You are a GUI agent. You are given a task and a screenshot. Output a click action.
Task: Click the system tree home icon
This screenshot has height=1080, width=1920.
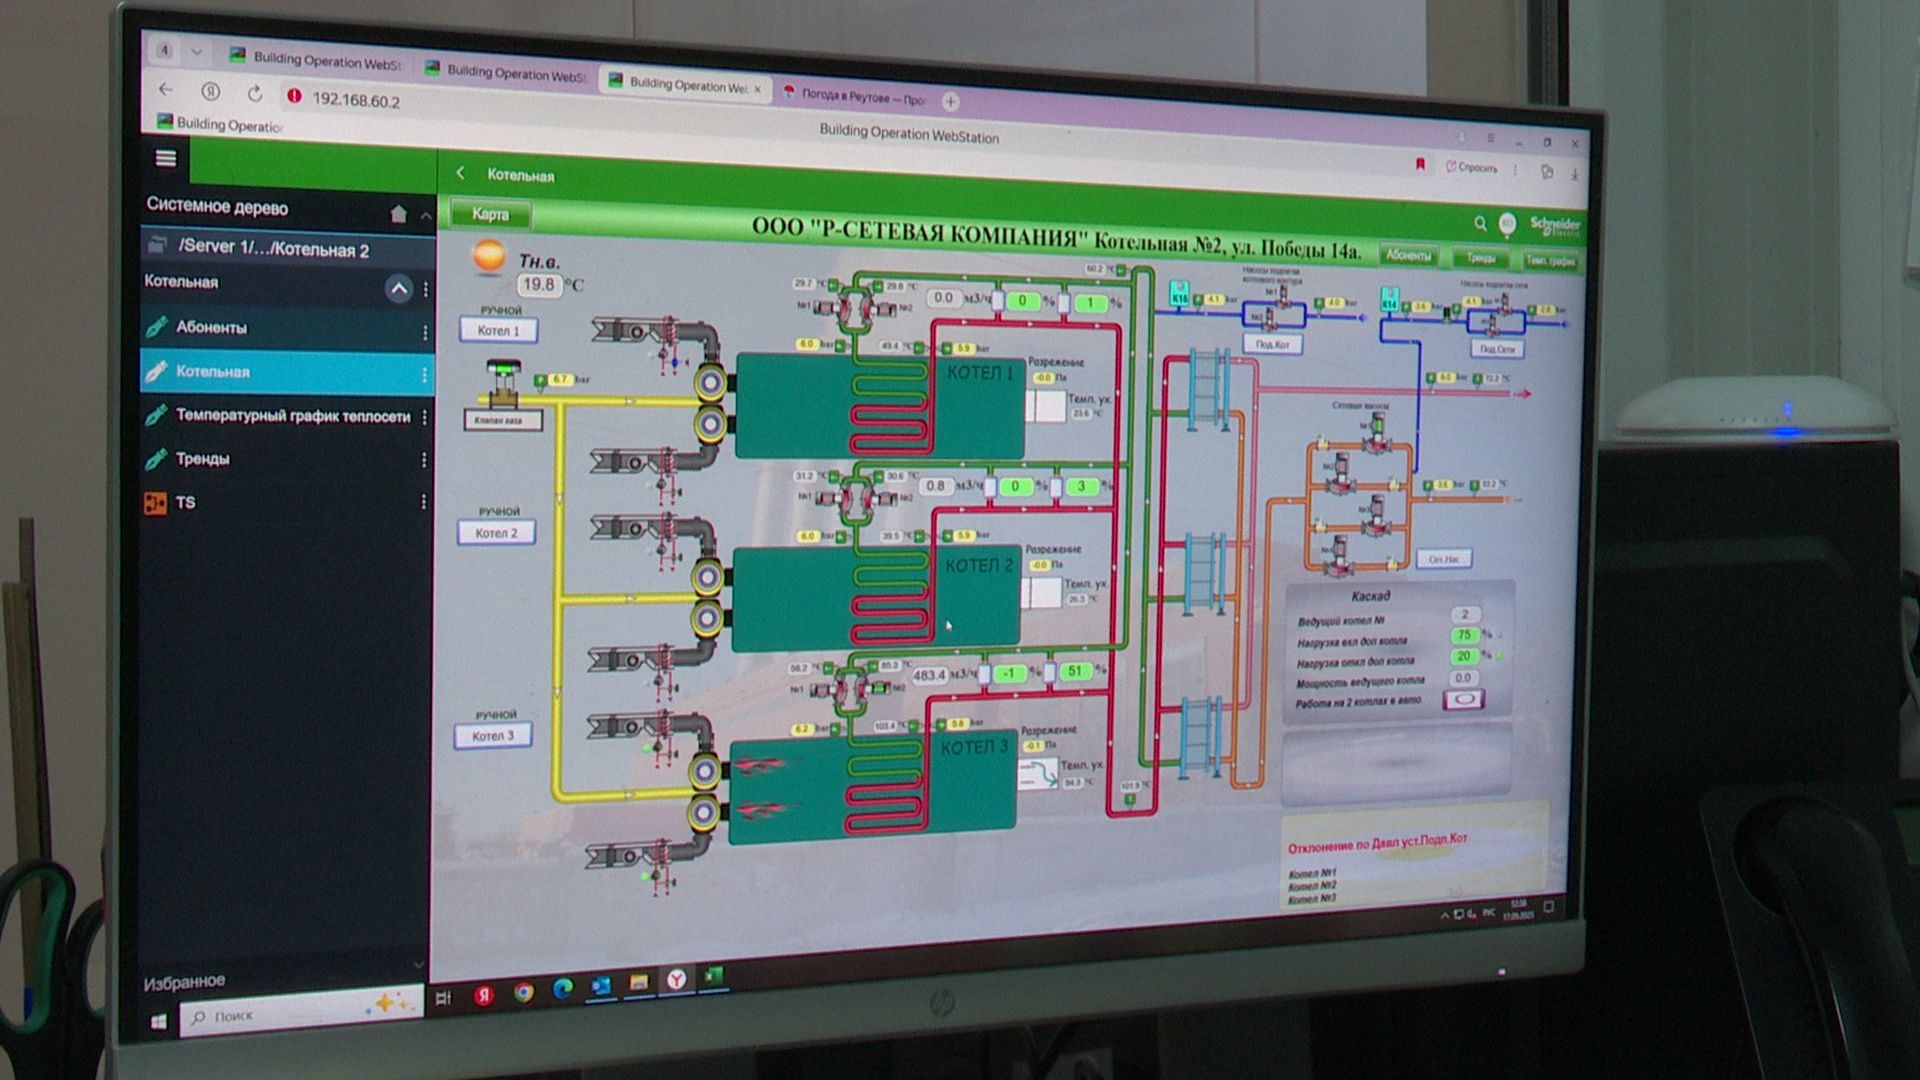tap(398, 214)
